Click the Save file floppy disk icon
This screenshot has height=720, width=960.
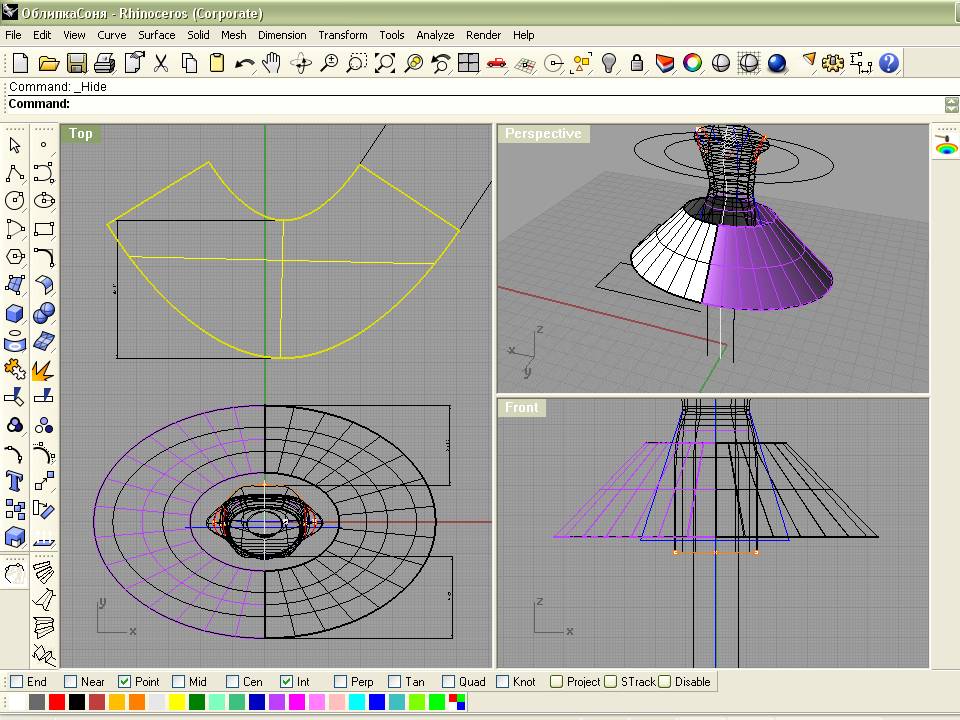click(76, 63)
